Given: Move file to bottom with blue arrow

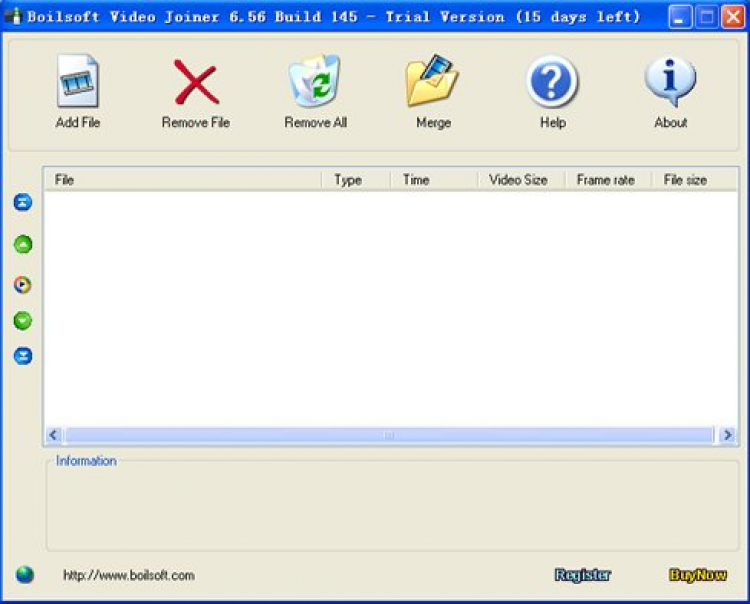Looking at the screenshot, I should pyautogui.click(x=23, y=356).
